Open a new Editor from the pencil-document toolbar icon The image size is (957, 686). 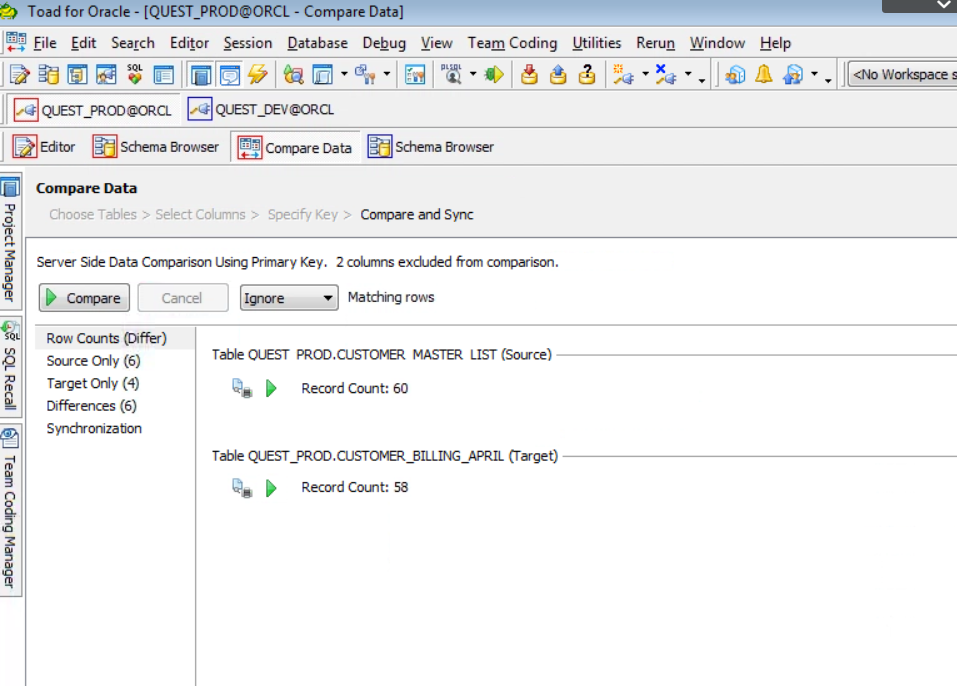click(x=20, y=75)
